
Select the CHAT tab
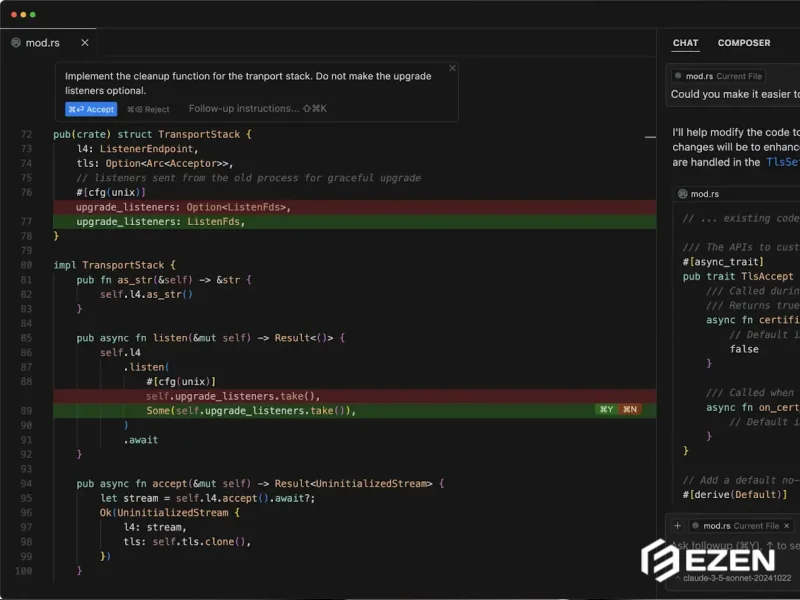point(685,42)
